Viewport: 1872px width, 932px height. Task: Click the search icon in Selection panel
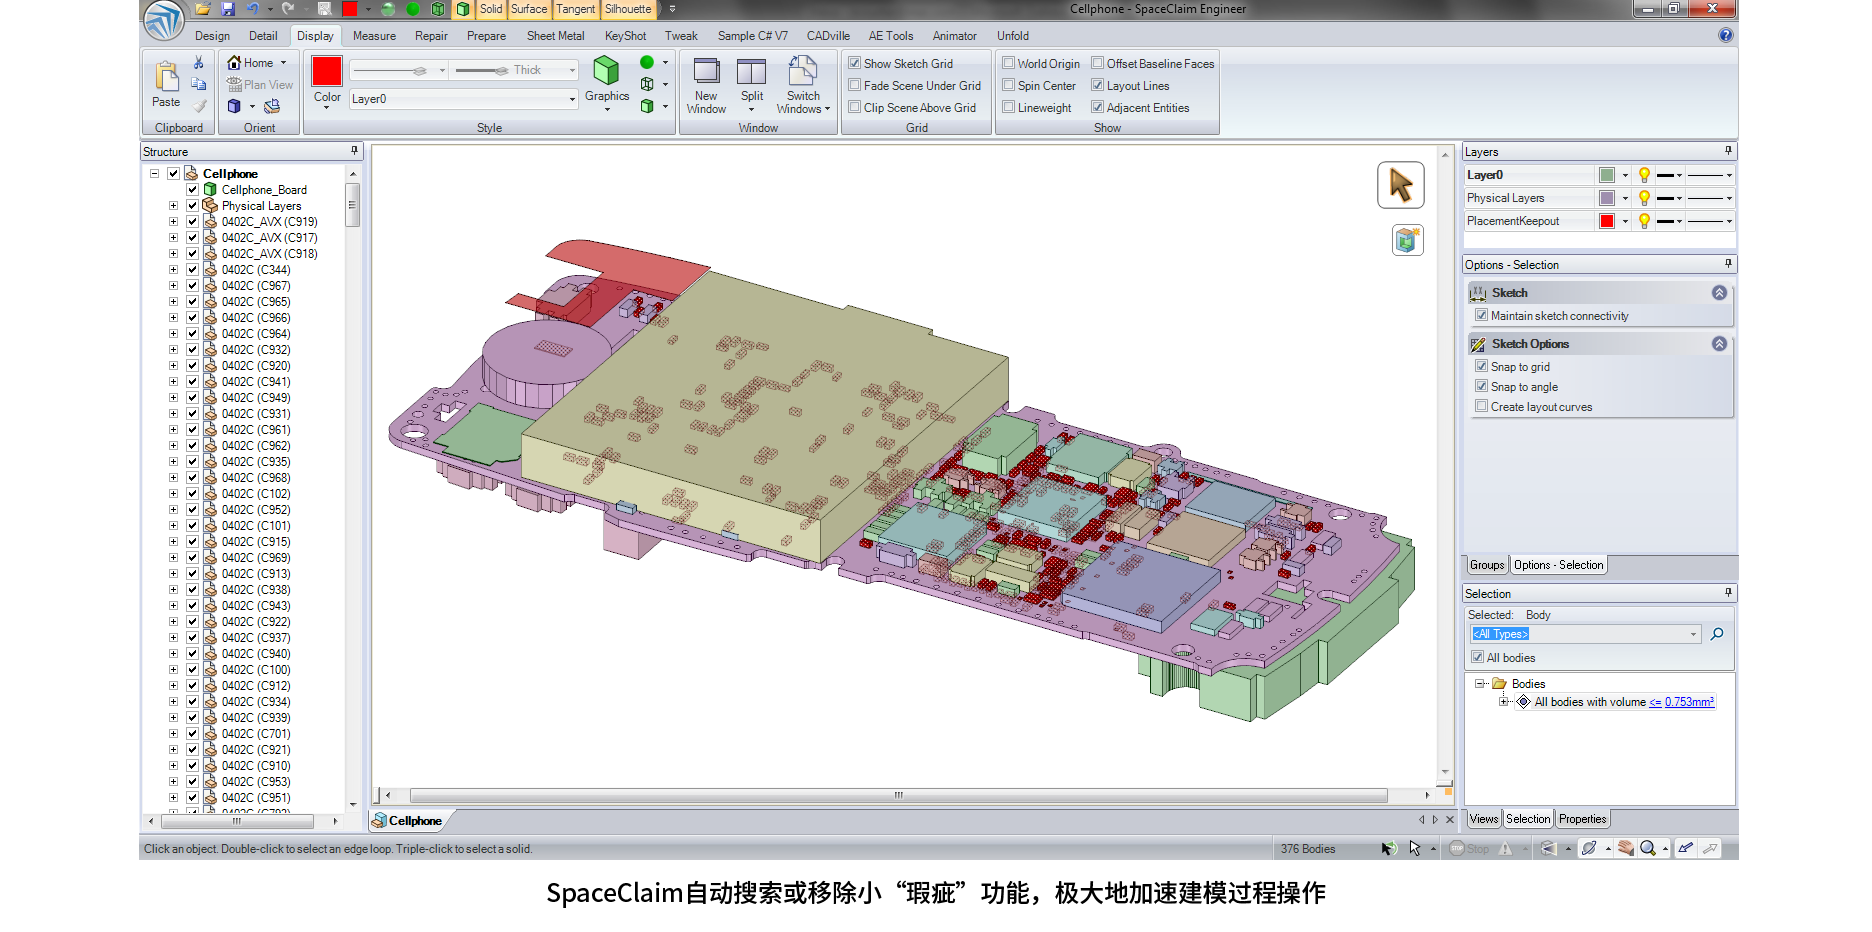pyautogui.click(x=1717, y=634)
